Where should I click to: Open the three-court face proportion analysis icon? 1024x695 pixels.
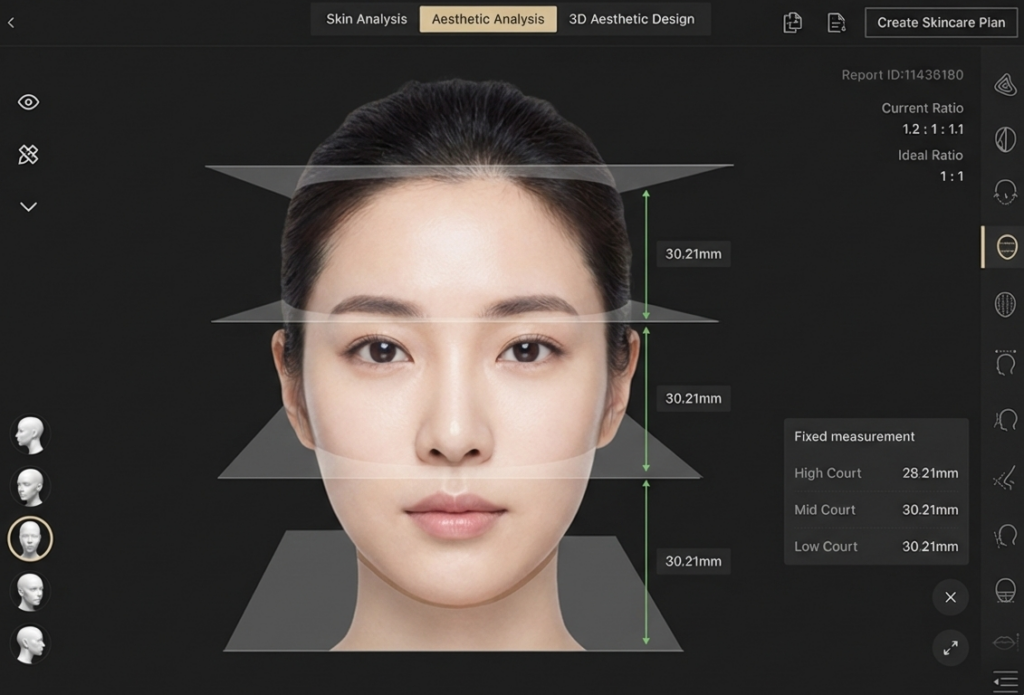(x=1006, y=246)
